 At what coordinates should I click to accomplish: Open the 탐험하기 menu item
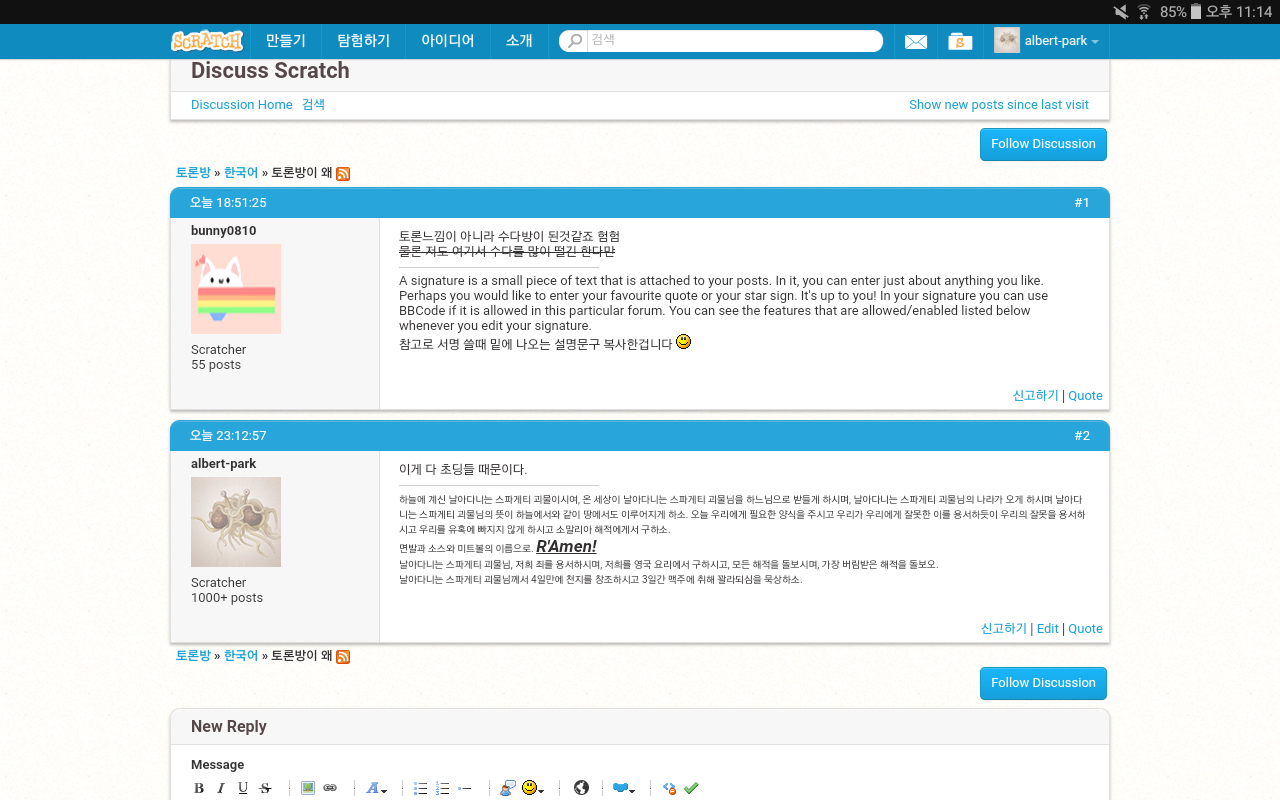363,41
